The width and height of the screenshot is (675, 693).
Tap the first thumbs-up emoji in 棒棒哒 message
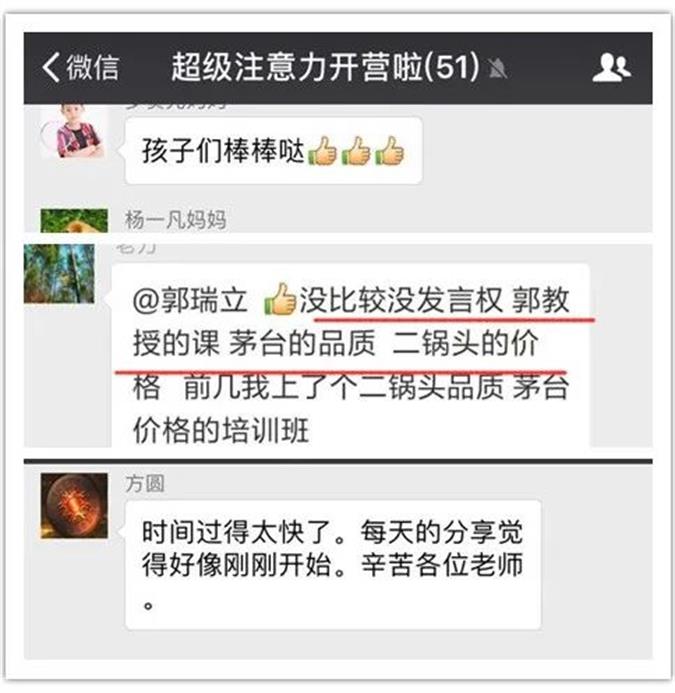322,152
